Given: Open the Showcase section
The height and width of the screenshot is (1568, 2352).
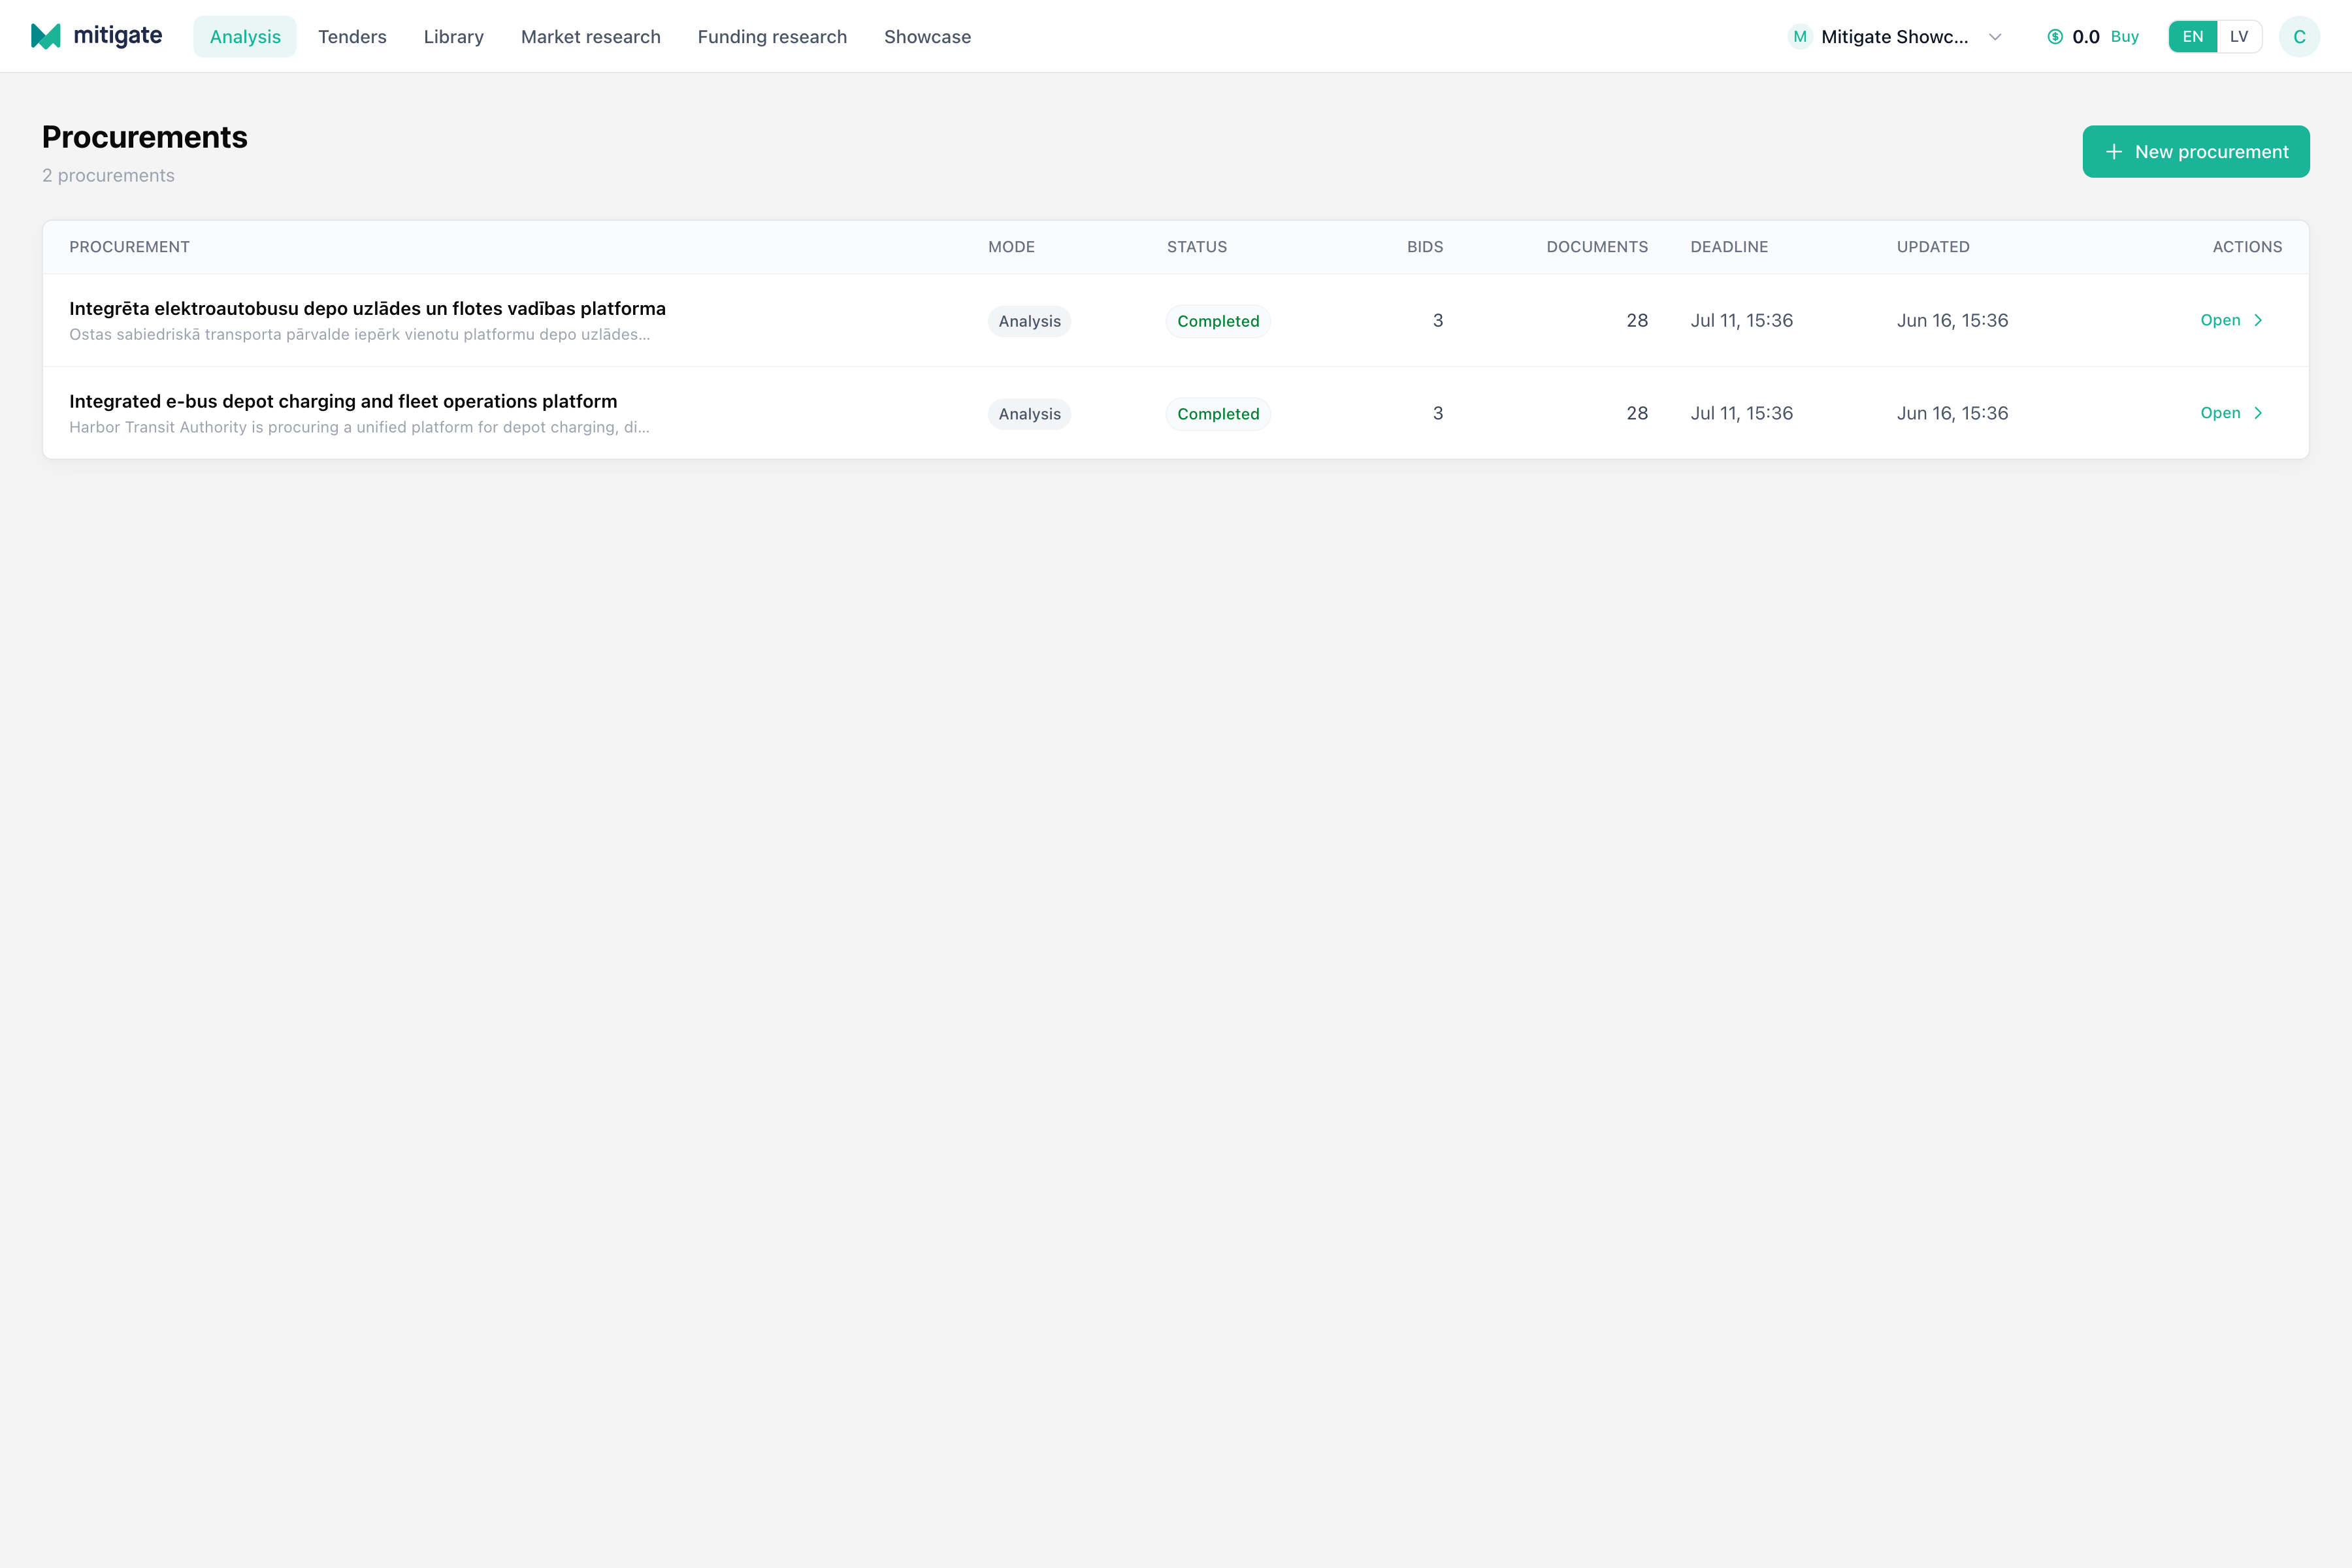Looking at the screenshot, I should click(927, 37).
